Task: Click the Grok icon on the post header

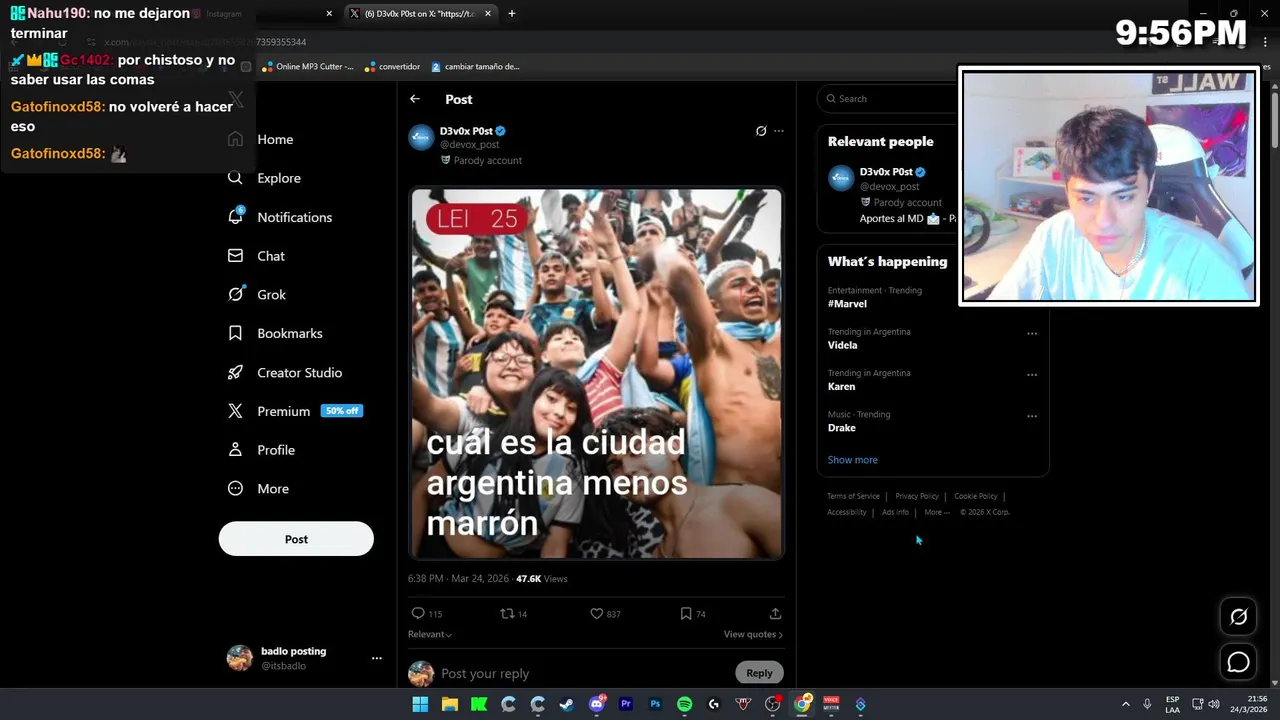Action: point(761,131)
